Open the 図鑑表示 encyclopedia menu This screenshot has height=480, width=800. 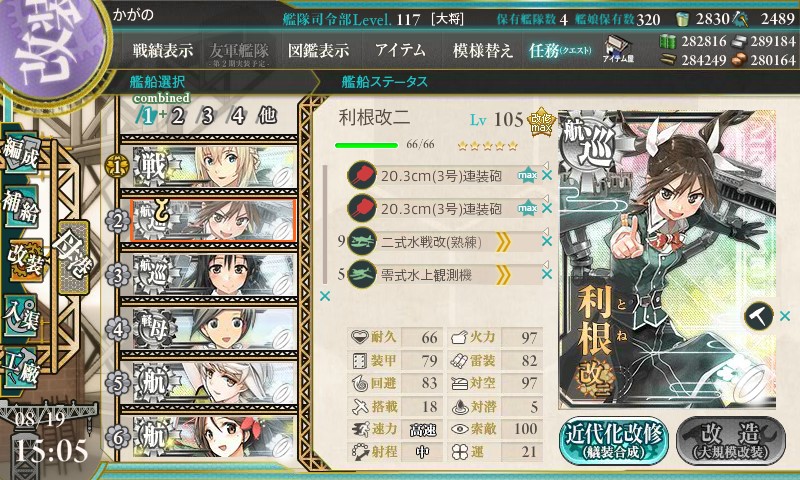point(318,50)
